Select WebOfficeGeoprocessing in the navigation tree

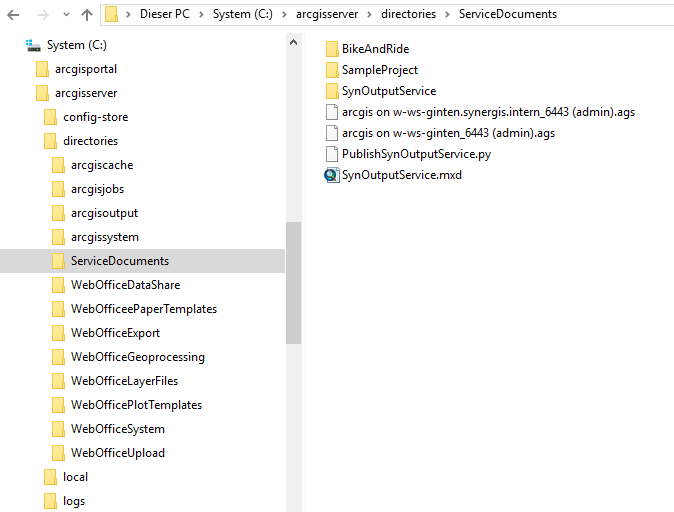(x=138, y=358)
